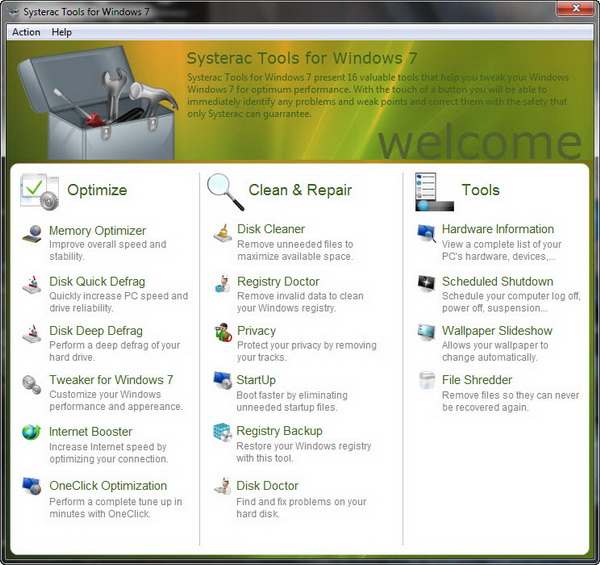
Task: Open the Registry Doctor link
Action: (x=278, y=282)
